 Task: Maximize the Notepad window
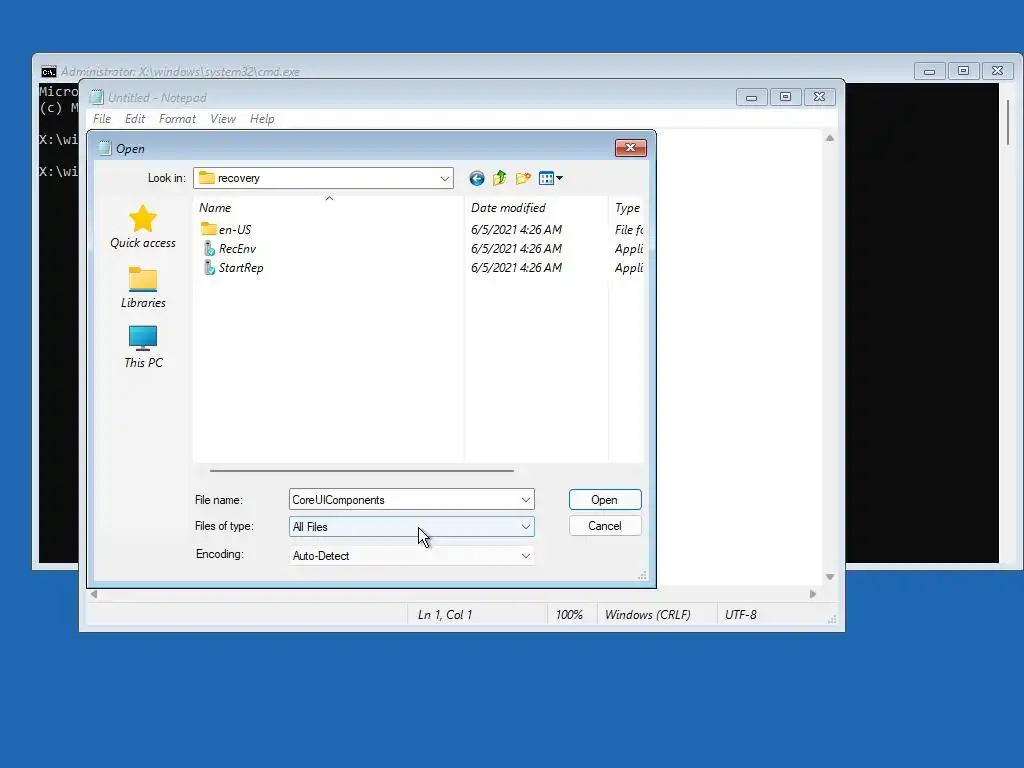tap(786, 97)
